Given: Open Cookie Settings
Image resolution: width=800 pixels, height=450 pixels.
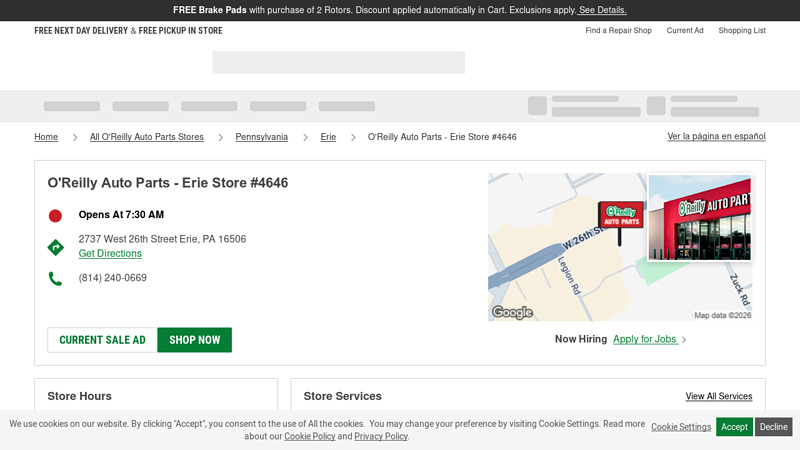Looking at the screenshot, I should coord(681,427).
